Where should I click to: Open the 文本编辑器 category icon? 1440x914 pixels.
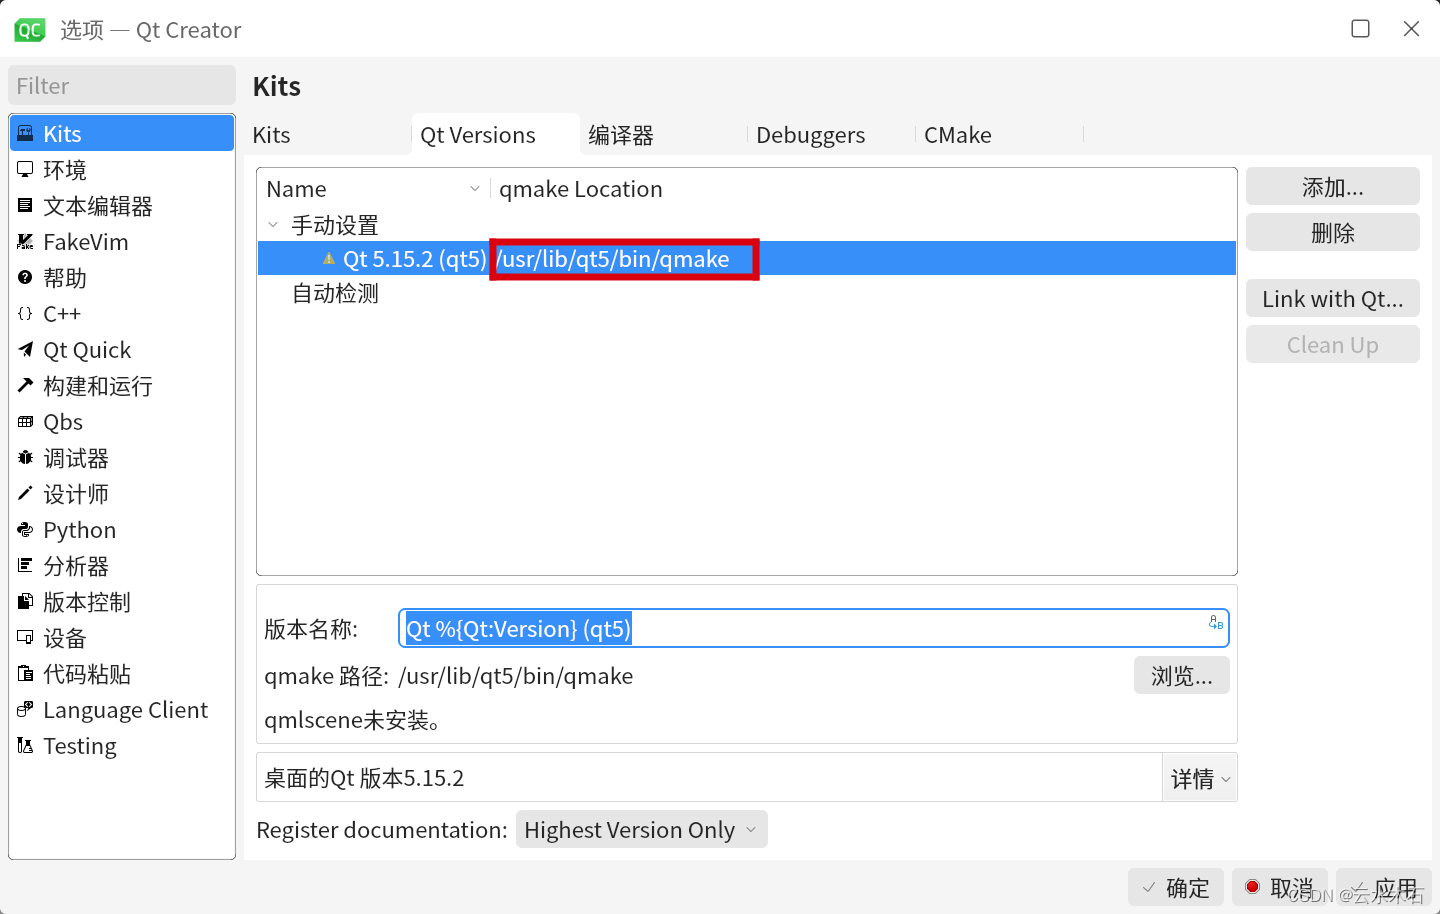point(26,206)
